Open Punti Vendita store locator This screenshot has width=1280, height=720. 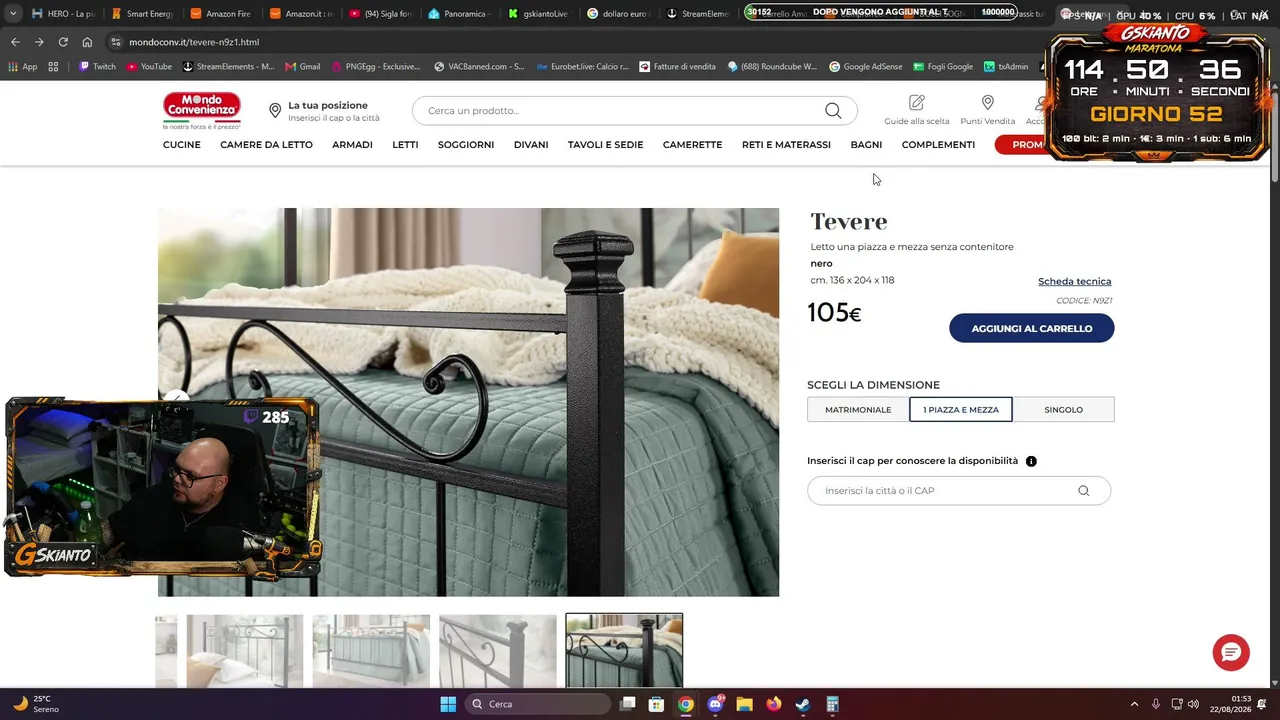coord(987,110)
